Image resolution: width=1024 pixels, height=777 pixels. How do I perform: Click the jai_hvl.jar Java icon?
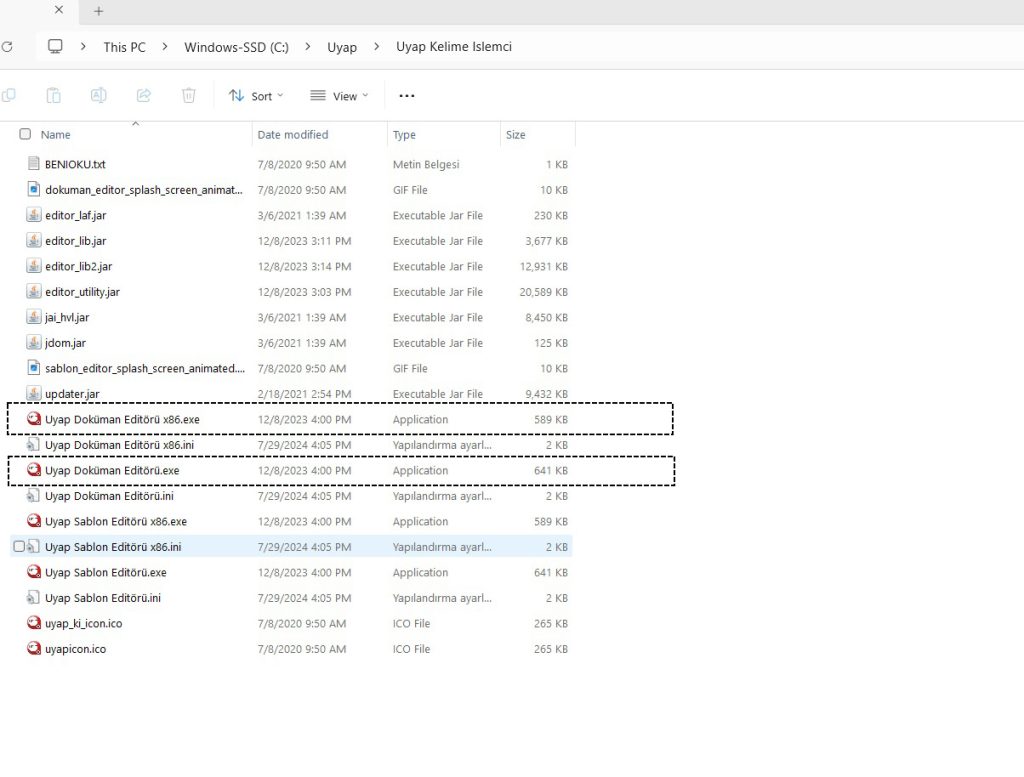tap(34, 317)
